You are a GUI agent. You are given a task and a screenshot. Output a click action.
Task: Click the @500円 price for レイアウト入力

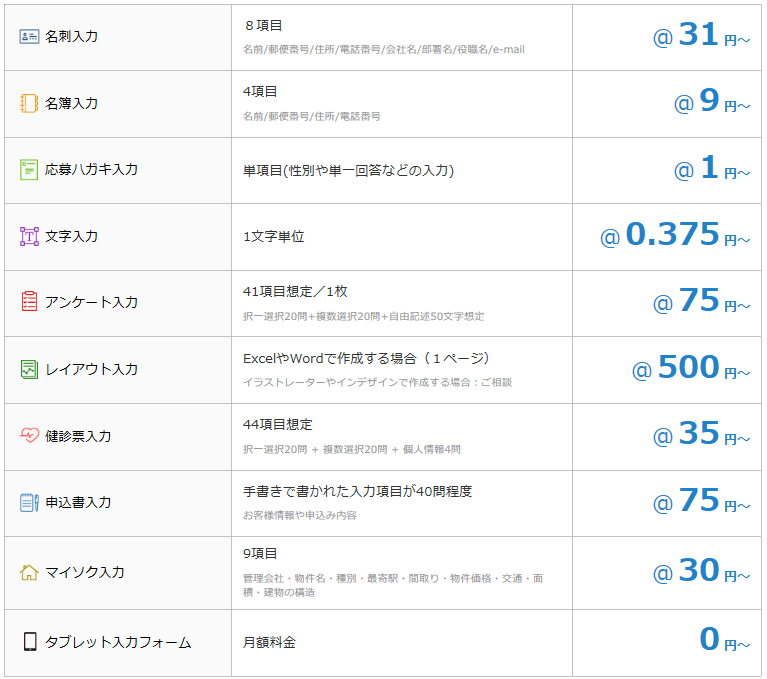[690, 369]
